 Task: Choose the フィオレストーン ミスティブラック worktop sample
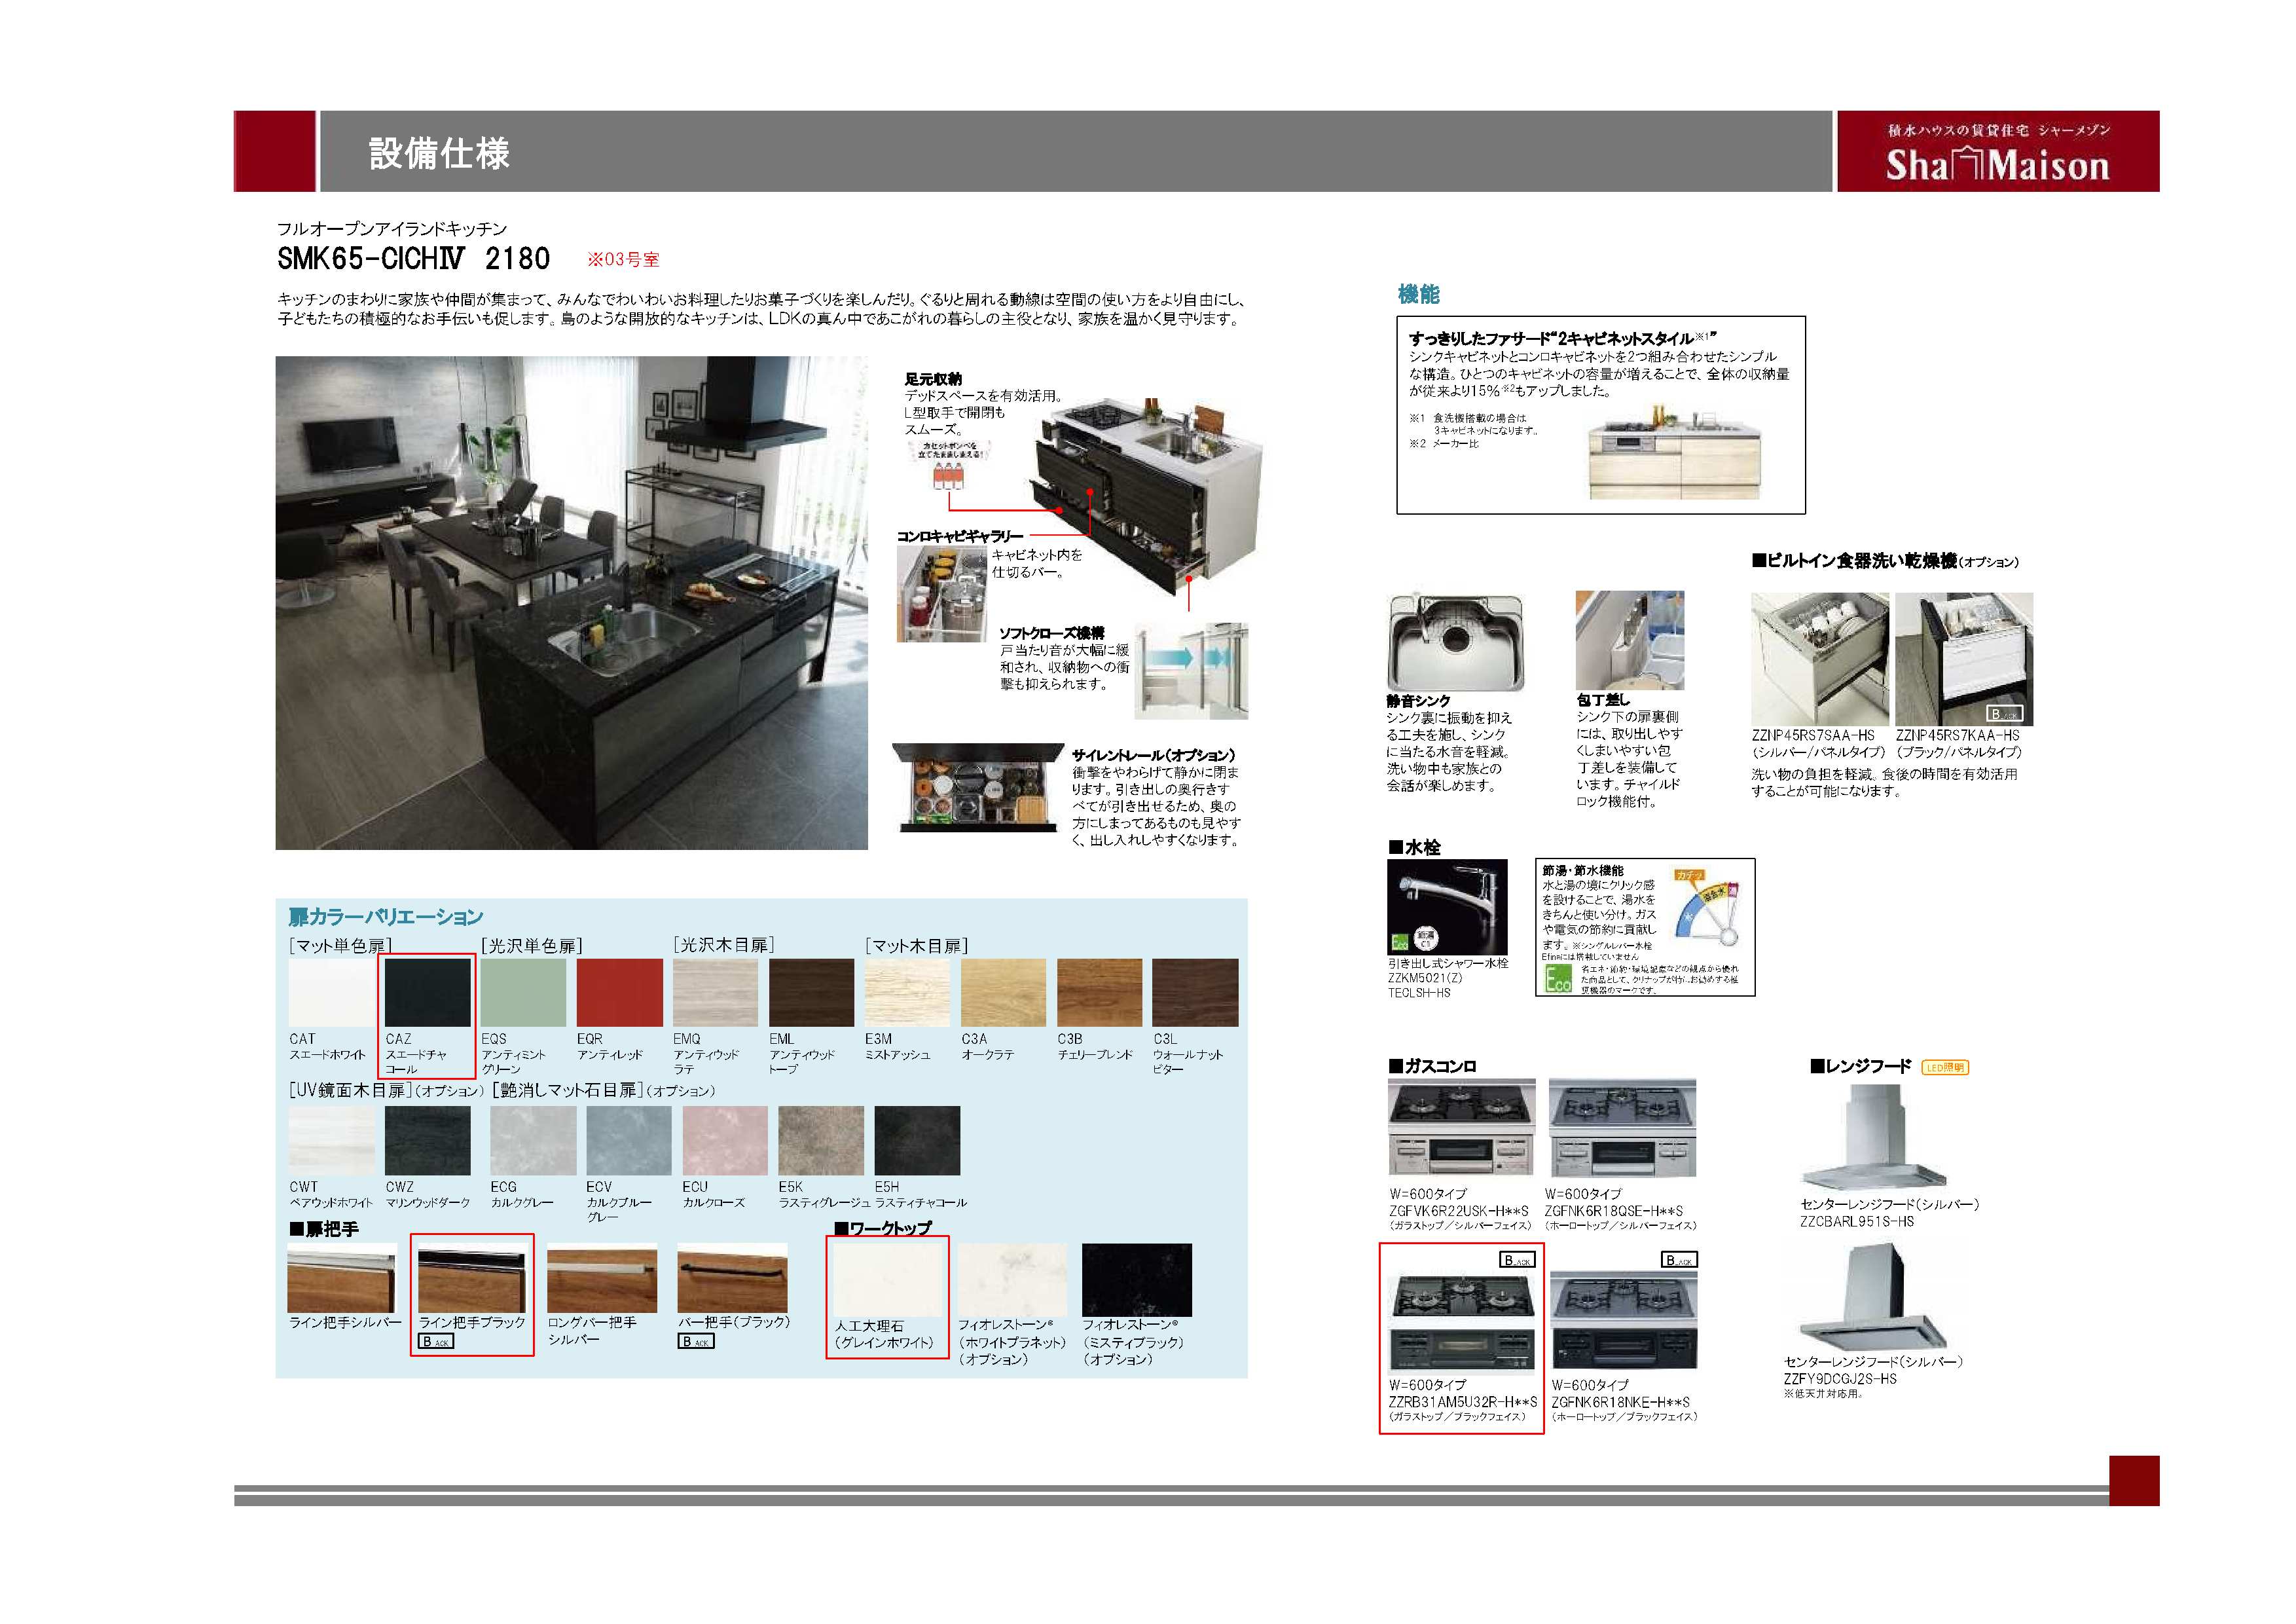[x=1136, y=1279]
